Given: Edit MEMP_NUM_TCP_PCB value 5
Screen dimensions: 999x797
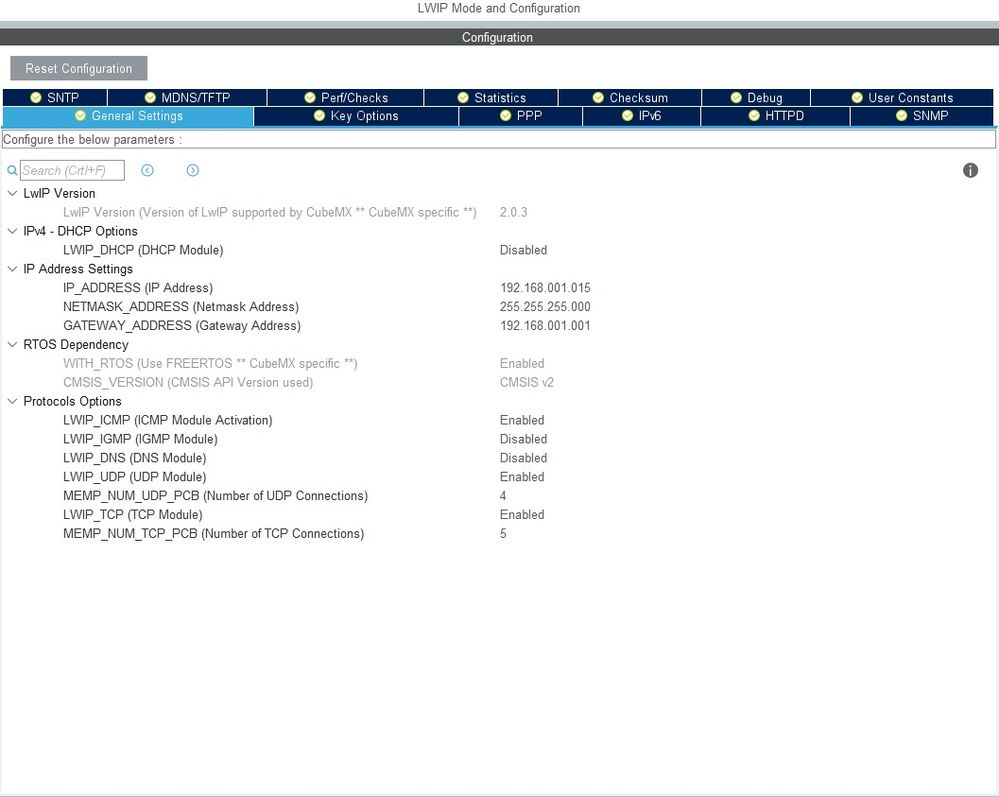Looking at the screenshot, I should coord(503,534).
